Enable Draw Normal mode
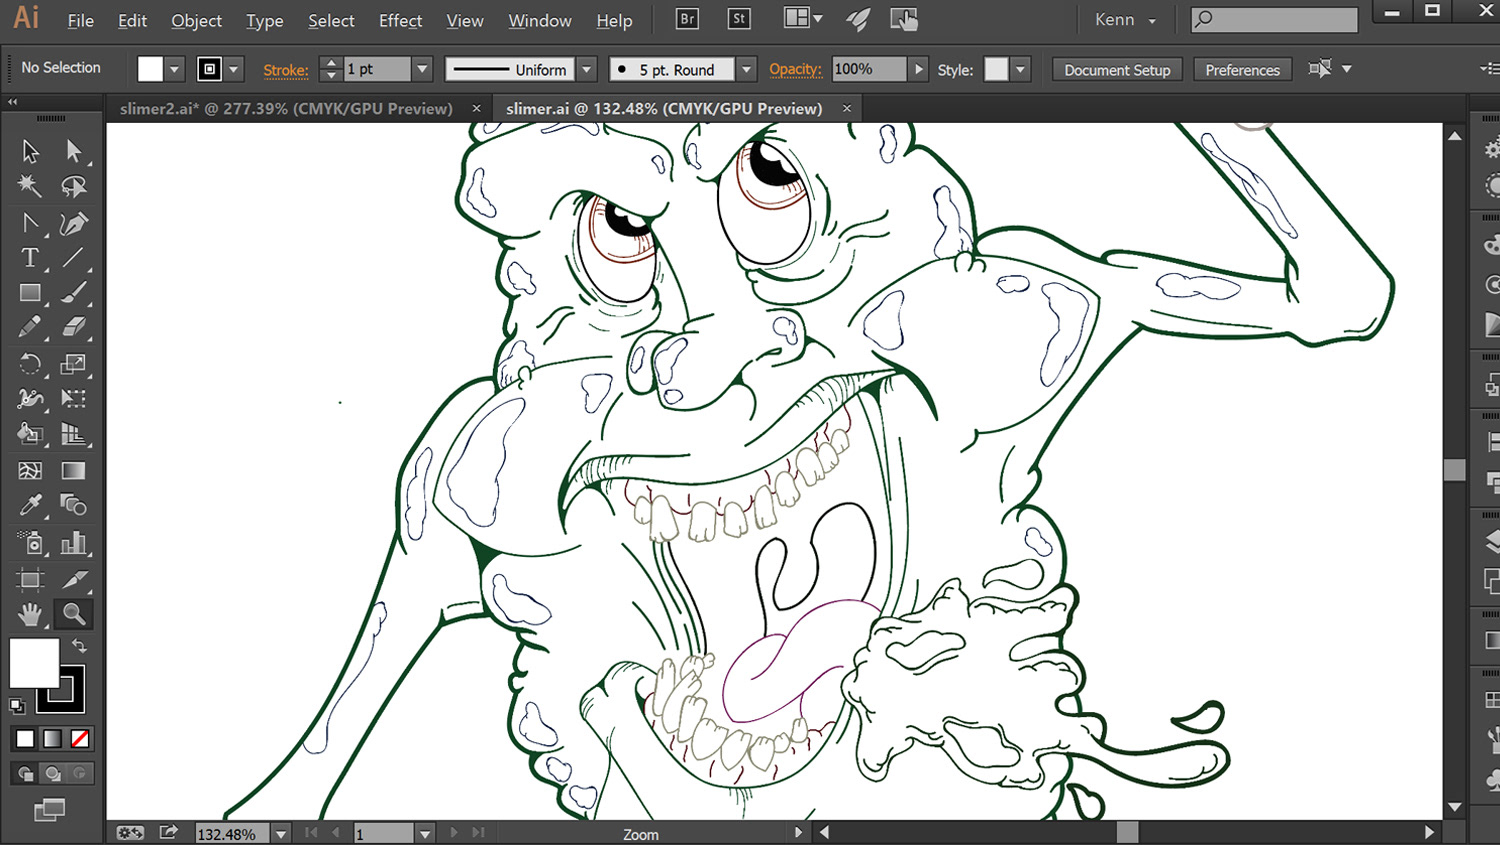 pos(25,773)
